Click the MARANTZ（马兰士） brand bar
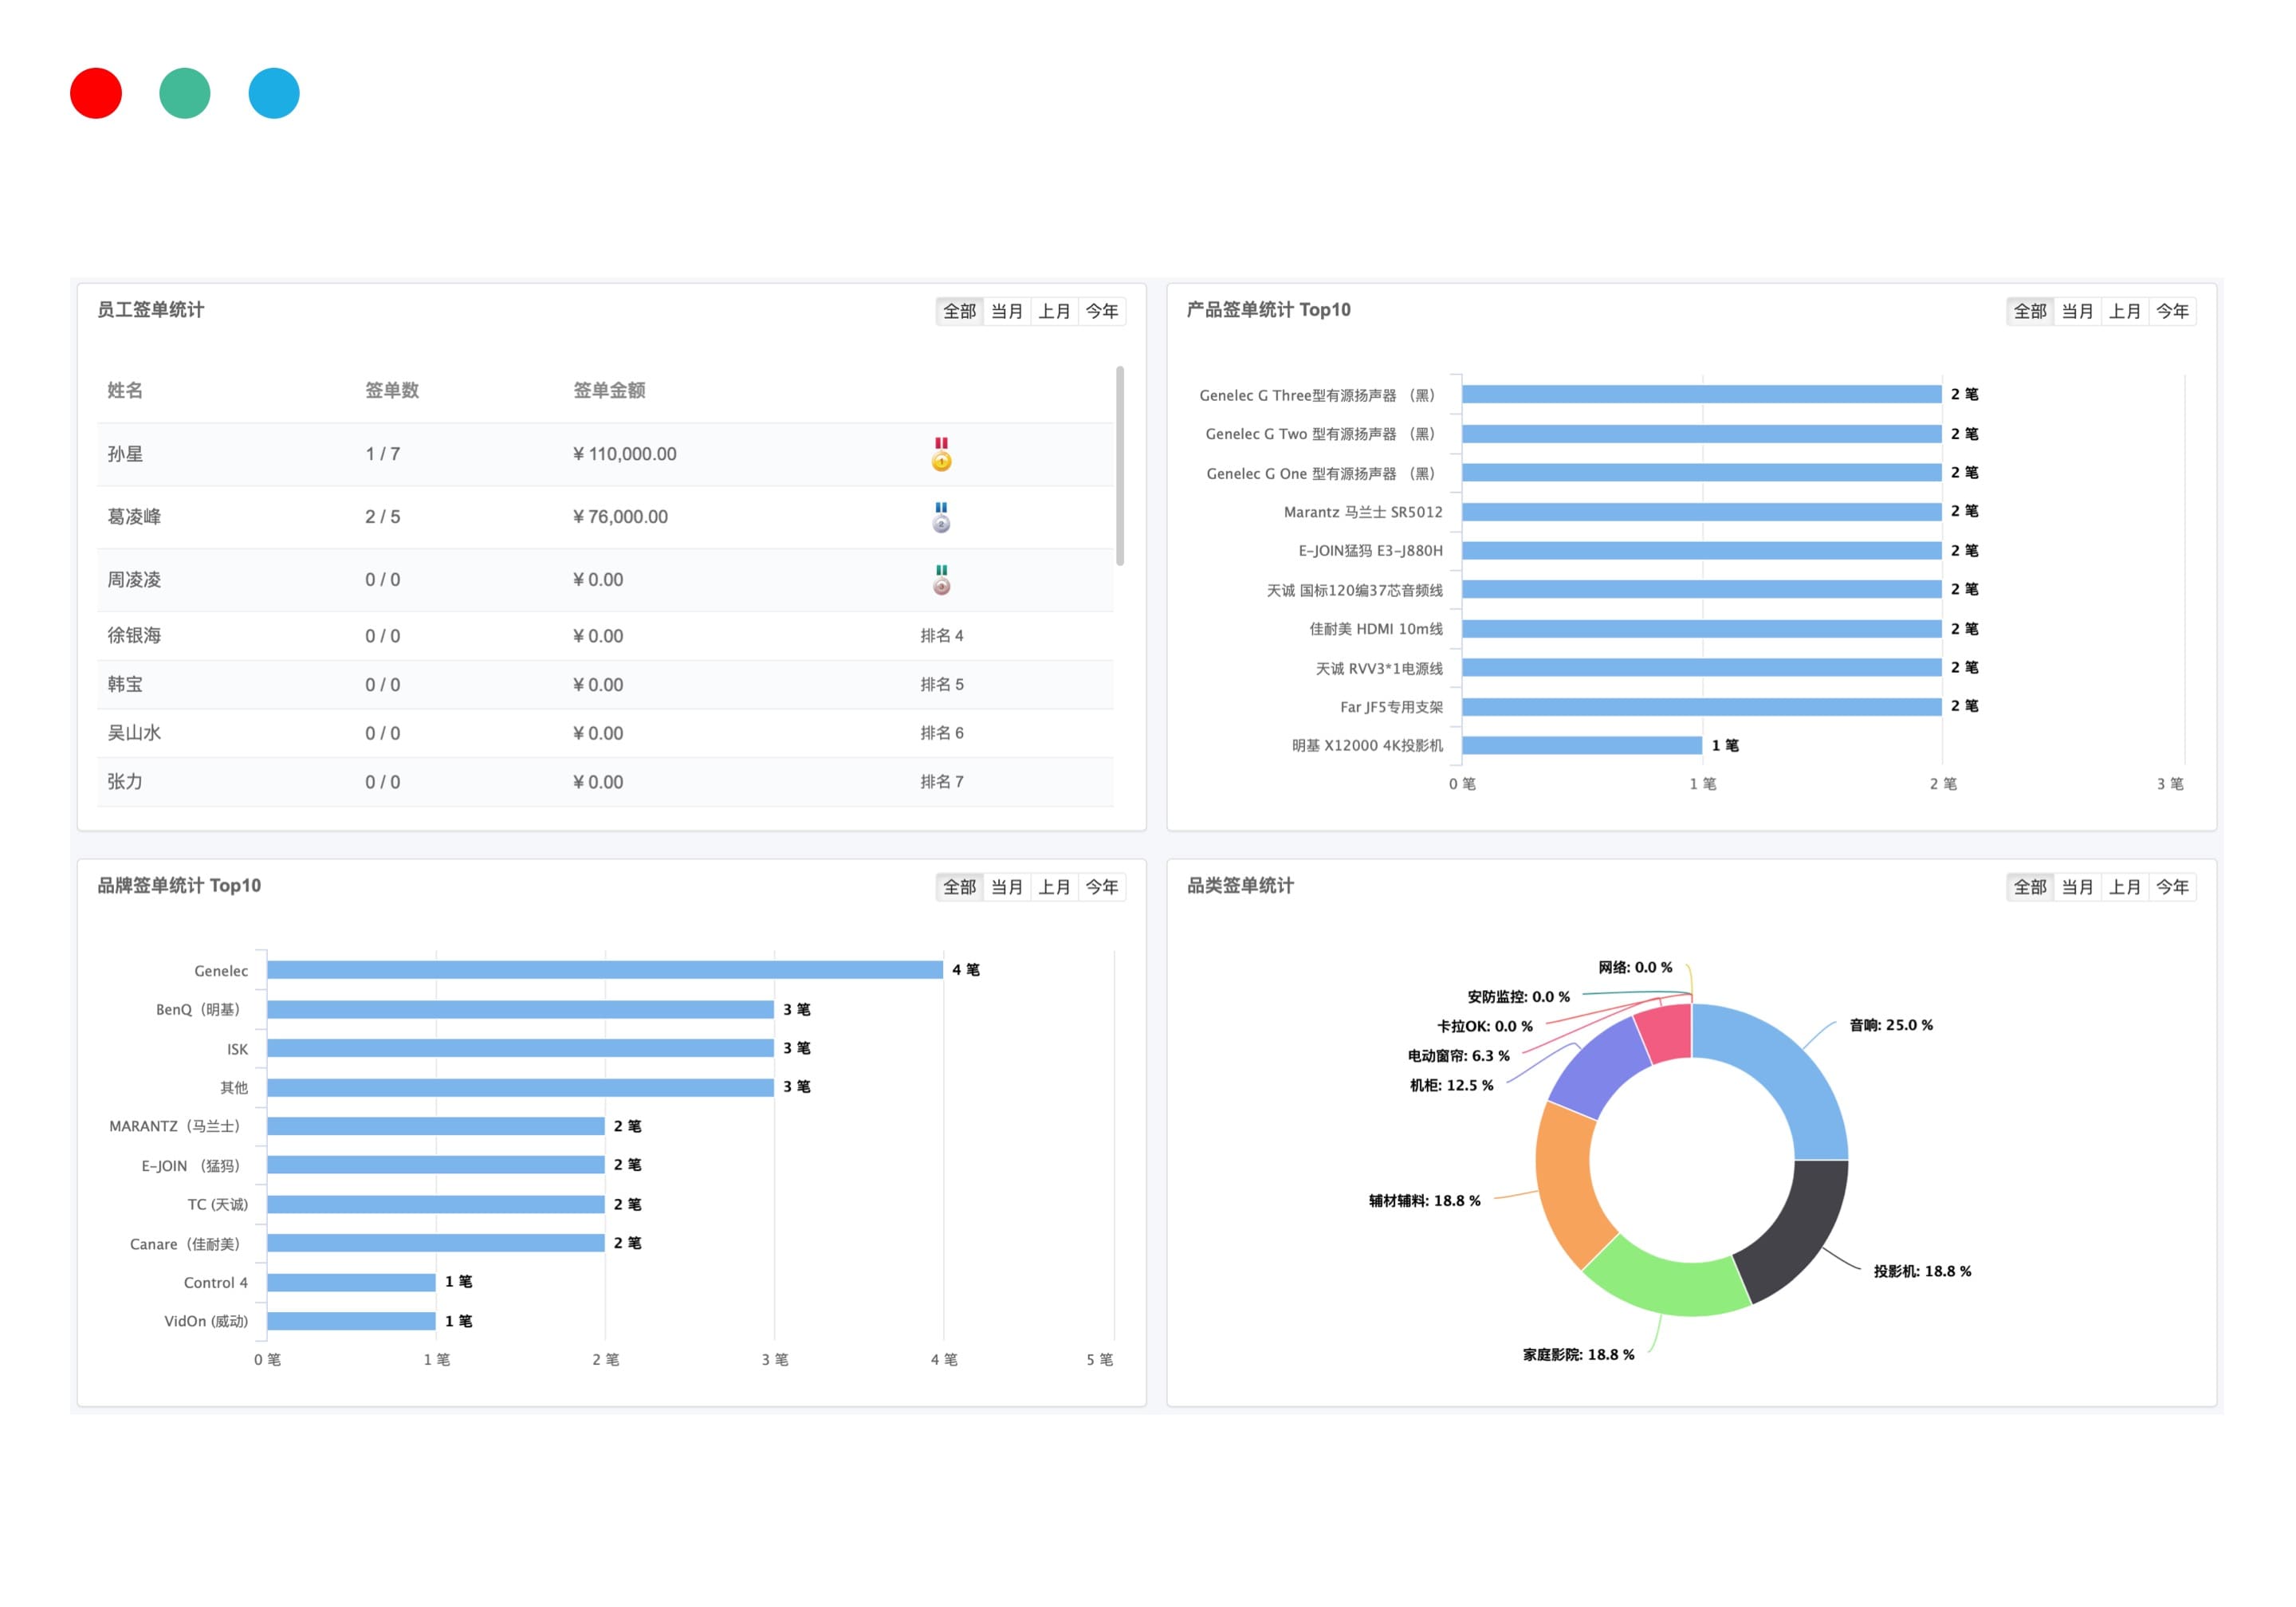The height and width of the screenshot is (1607, 2296). click(x=436, y=1126)
